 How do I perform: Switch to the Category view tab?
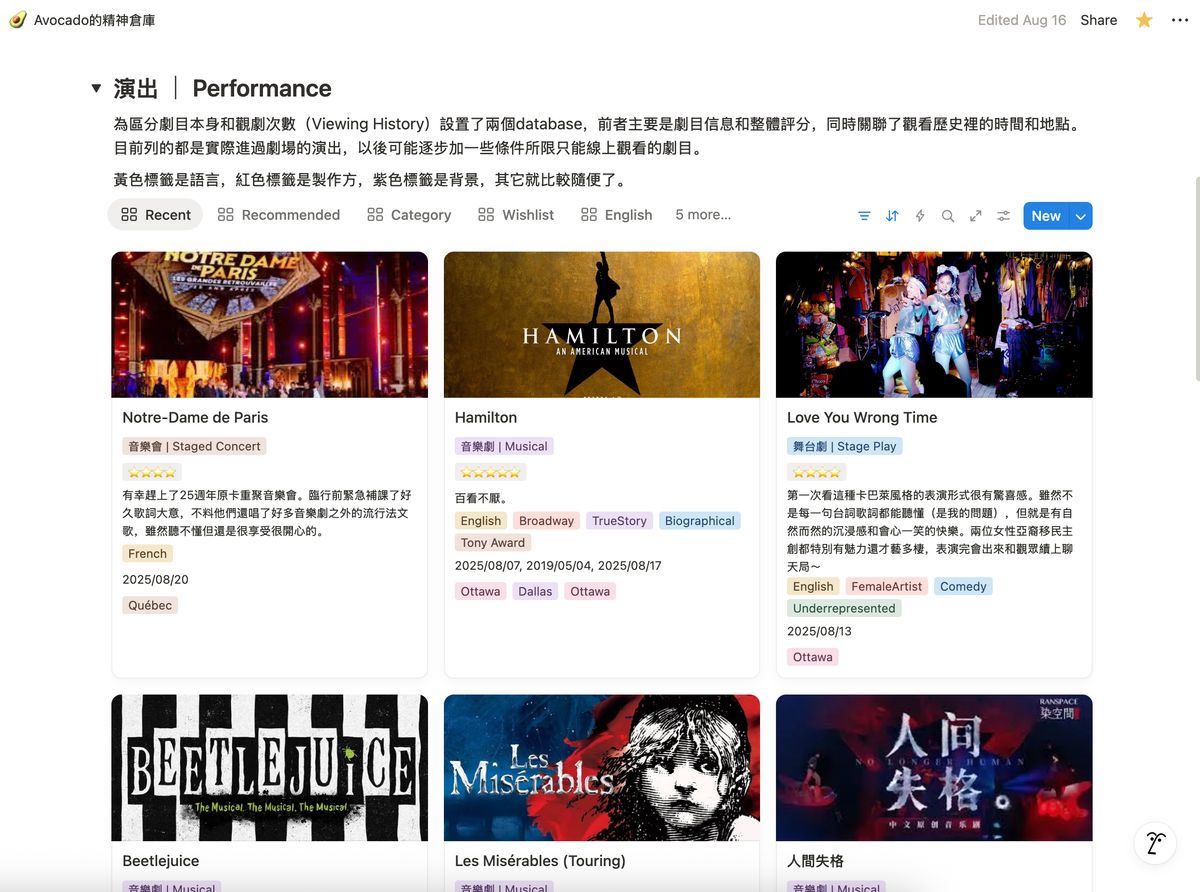[409, 215]
